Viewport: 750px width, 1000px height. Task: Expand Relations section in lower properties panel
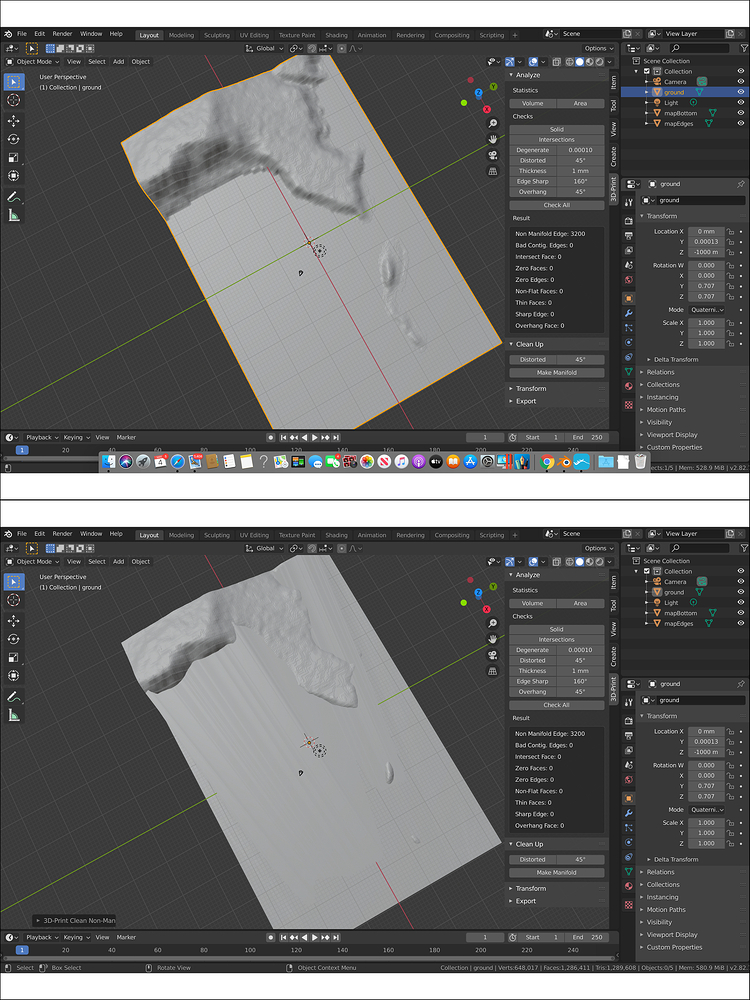660,872
